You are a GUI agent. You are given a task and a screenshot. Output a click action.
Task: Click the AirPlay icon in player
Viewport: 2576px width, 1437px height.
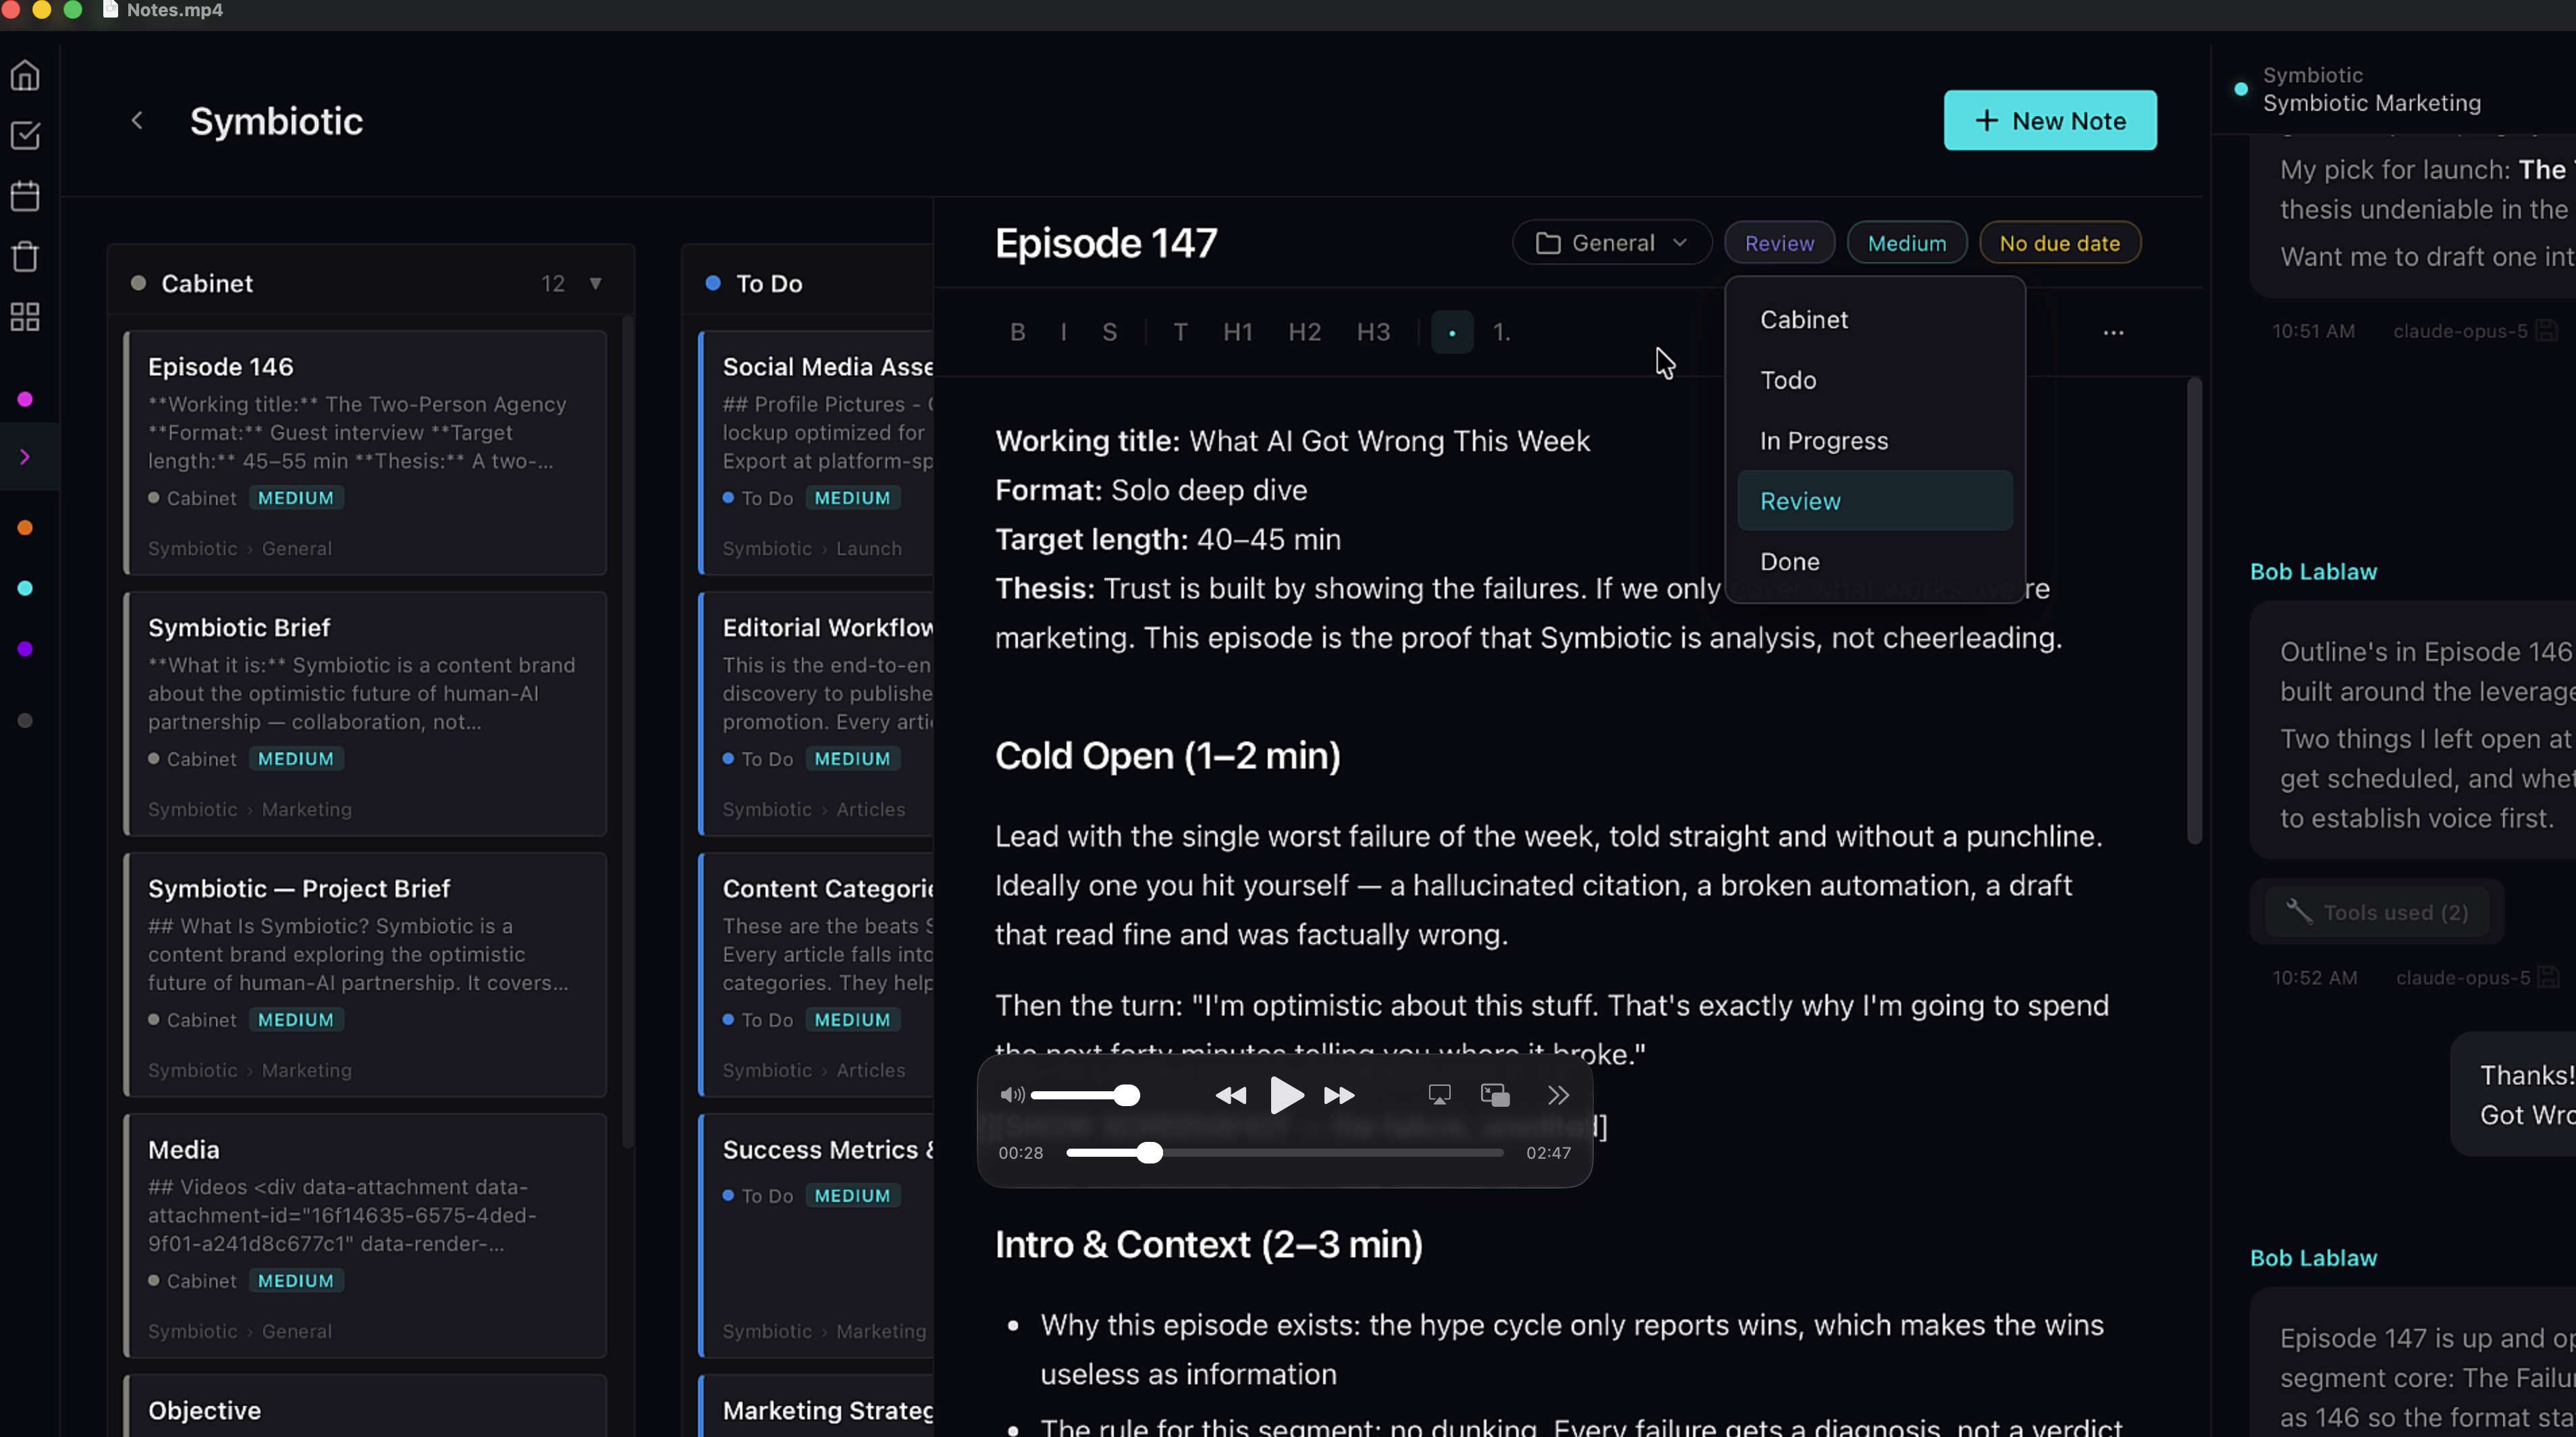[x=1439, y=1095]
